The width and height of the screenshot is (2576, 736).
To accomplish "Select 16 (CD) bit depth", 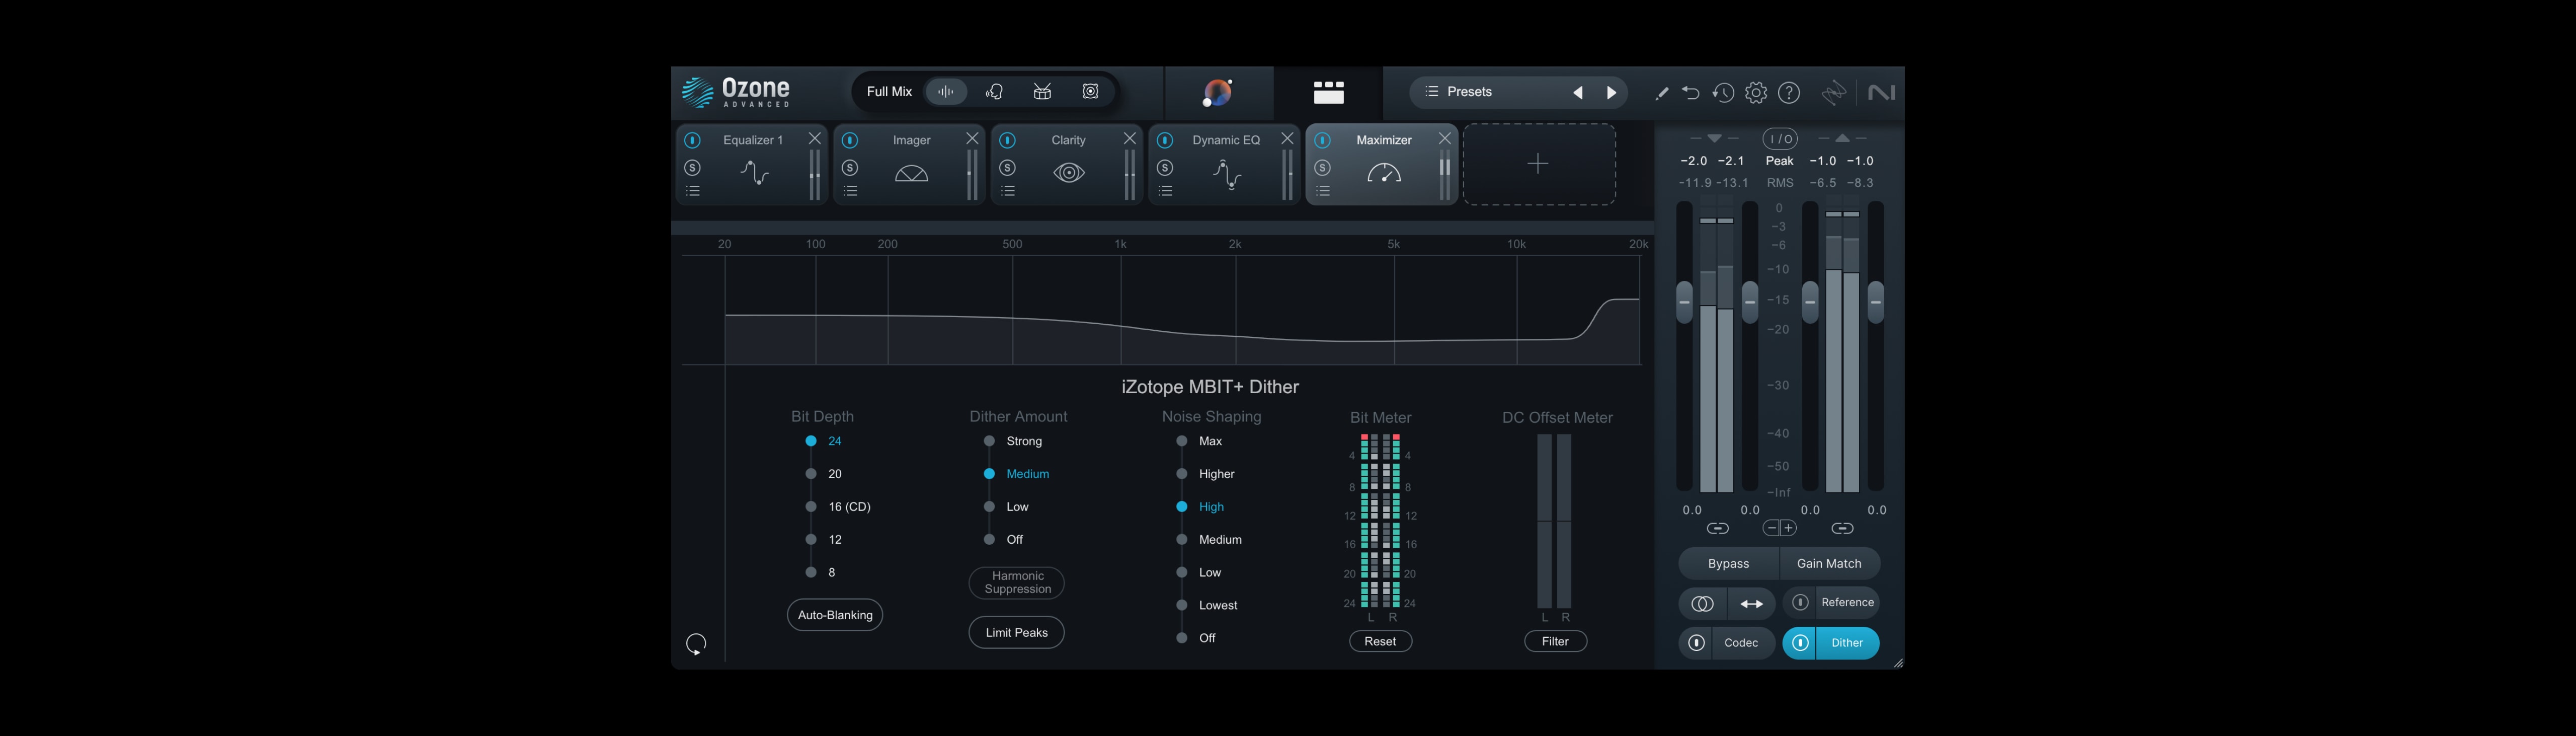I will pyautogui.click(x=840, y=507).
